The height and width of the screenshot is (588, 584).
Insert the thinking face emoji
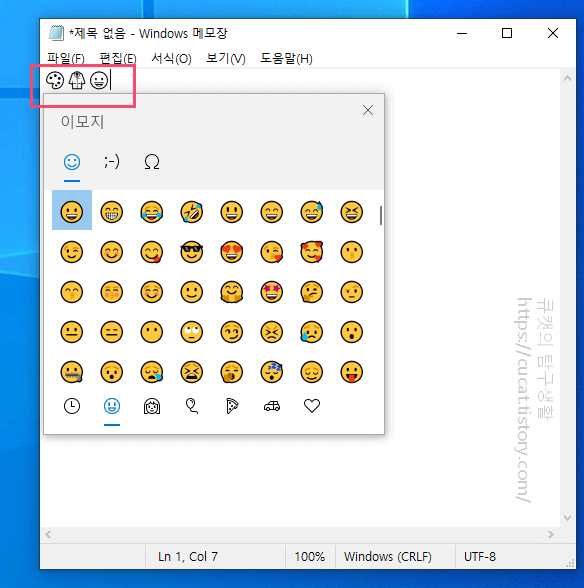point(312,292)
